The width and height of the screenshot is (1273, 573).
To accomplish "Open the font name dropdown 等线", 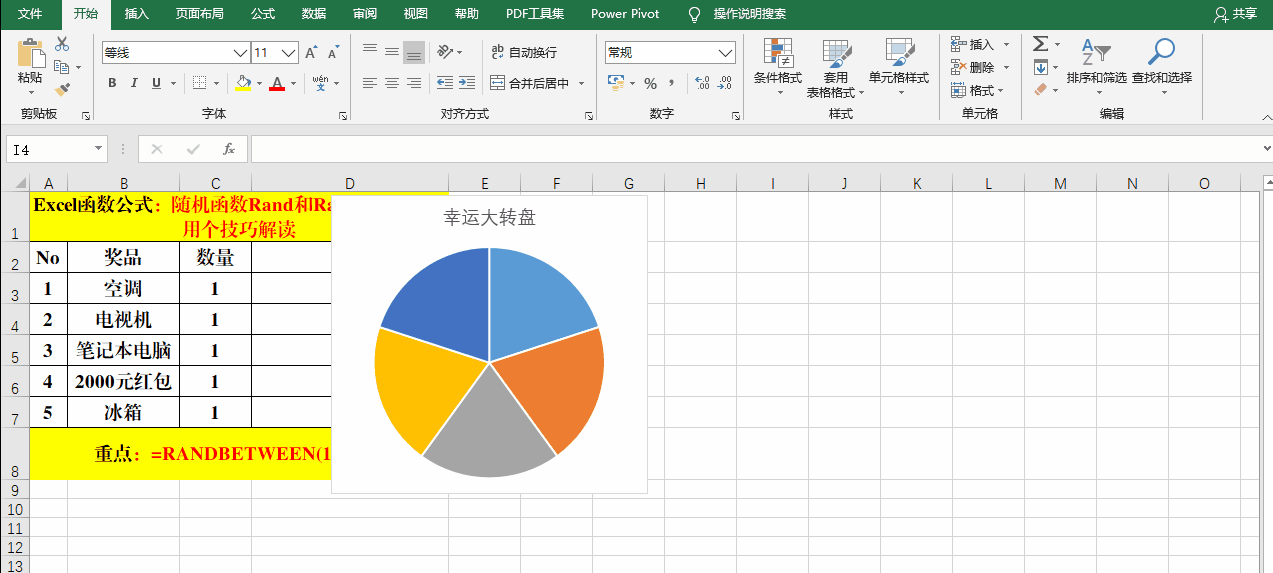I will coord(240,52).
